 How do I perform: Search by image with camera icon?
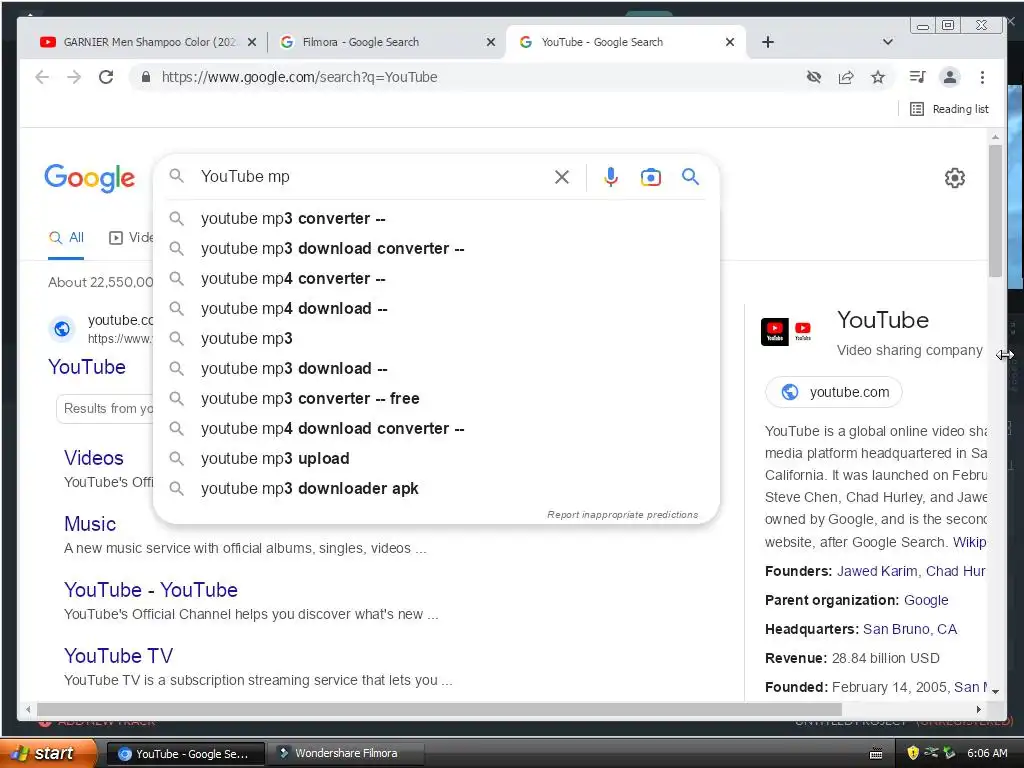point(650,177)
